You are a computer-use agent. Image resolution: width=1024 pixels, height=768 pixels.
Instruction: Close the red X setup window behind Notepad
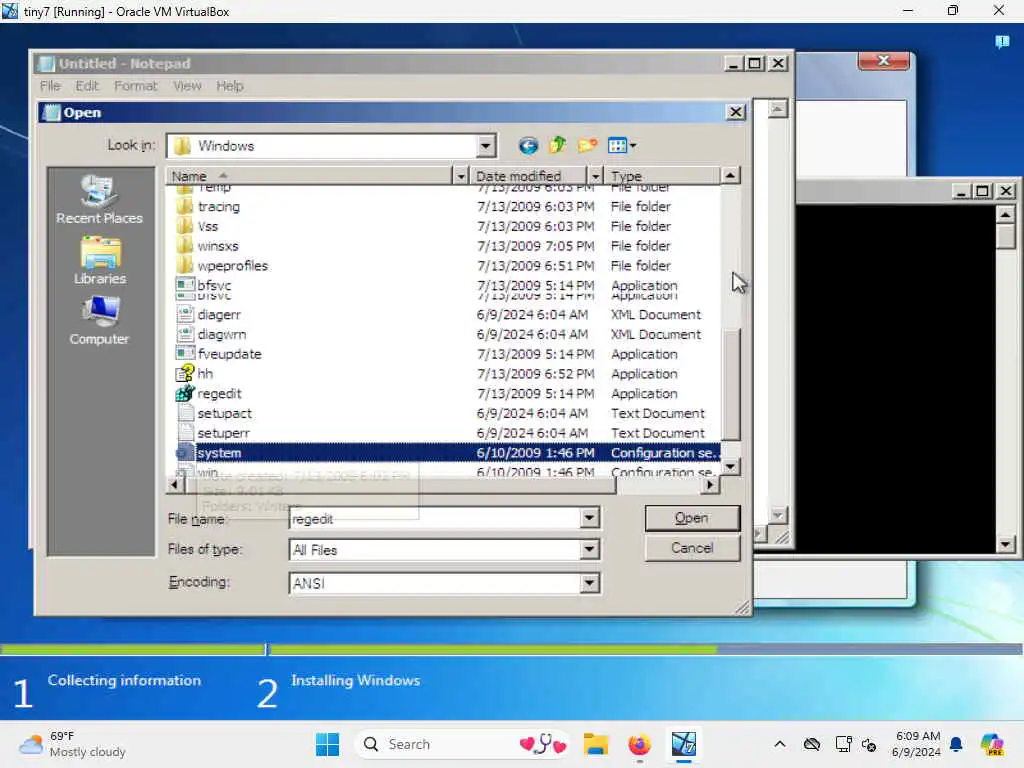[884, 60]
